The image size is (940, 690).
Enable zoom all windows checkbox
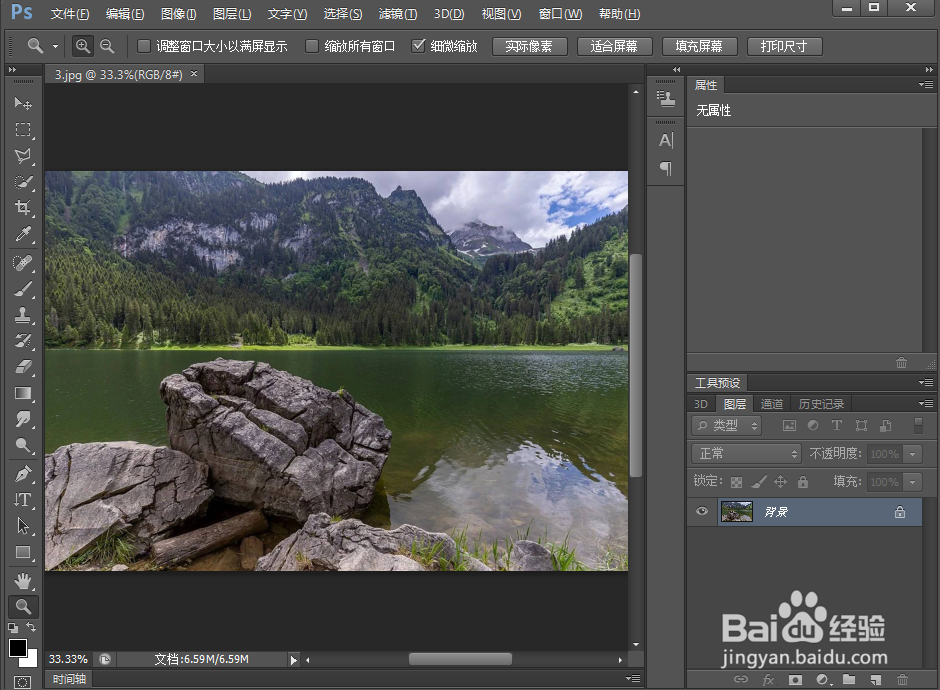[312, 46]
